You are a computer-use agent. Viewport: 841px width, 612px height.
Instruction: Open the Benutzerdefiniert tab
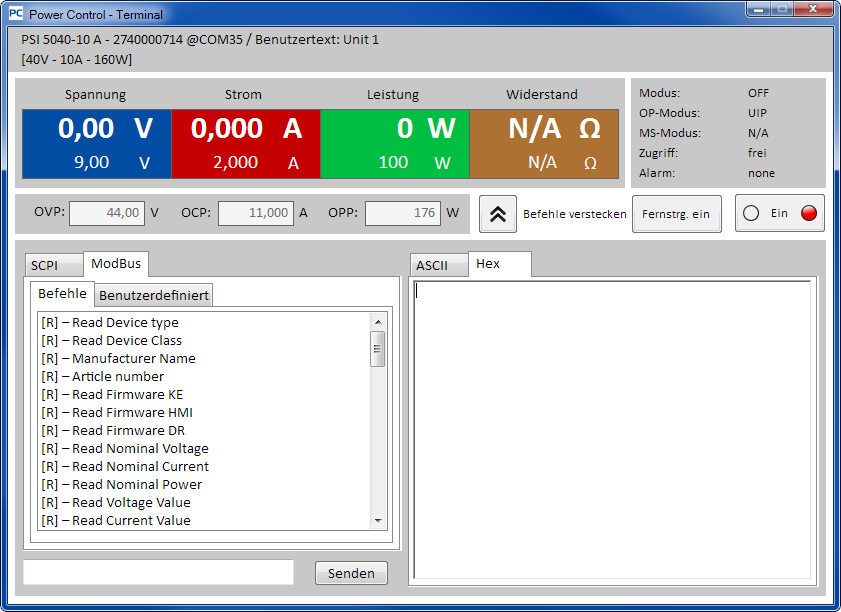coord(153,295)
